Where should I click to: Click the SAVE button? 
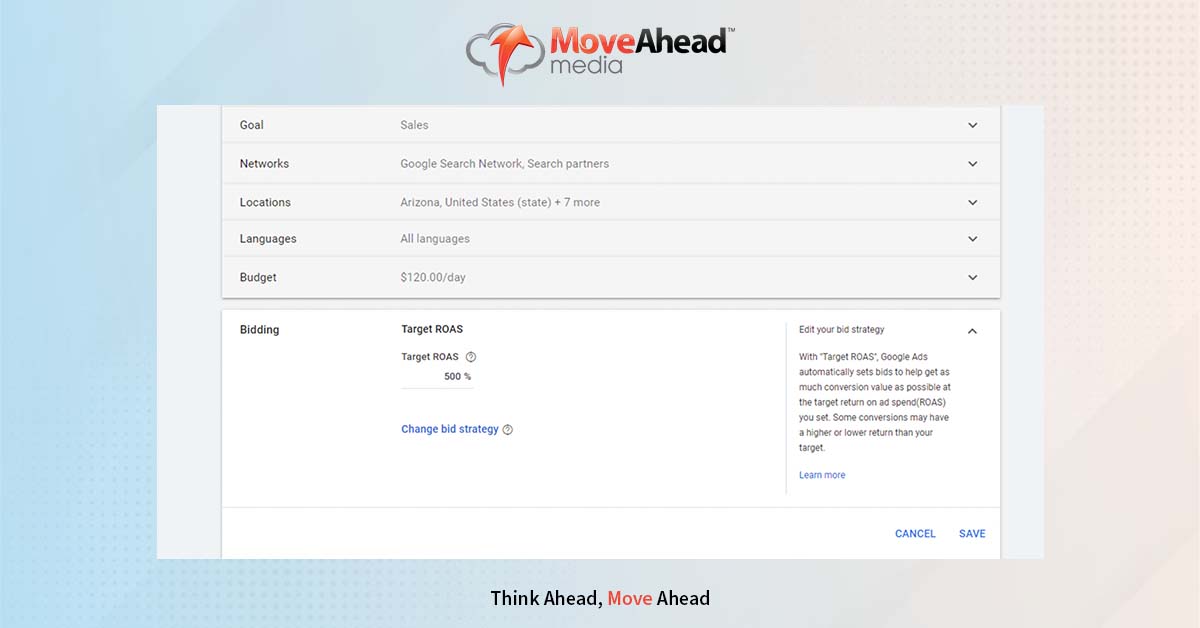point(972,534)
